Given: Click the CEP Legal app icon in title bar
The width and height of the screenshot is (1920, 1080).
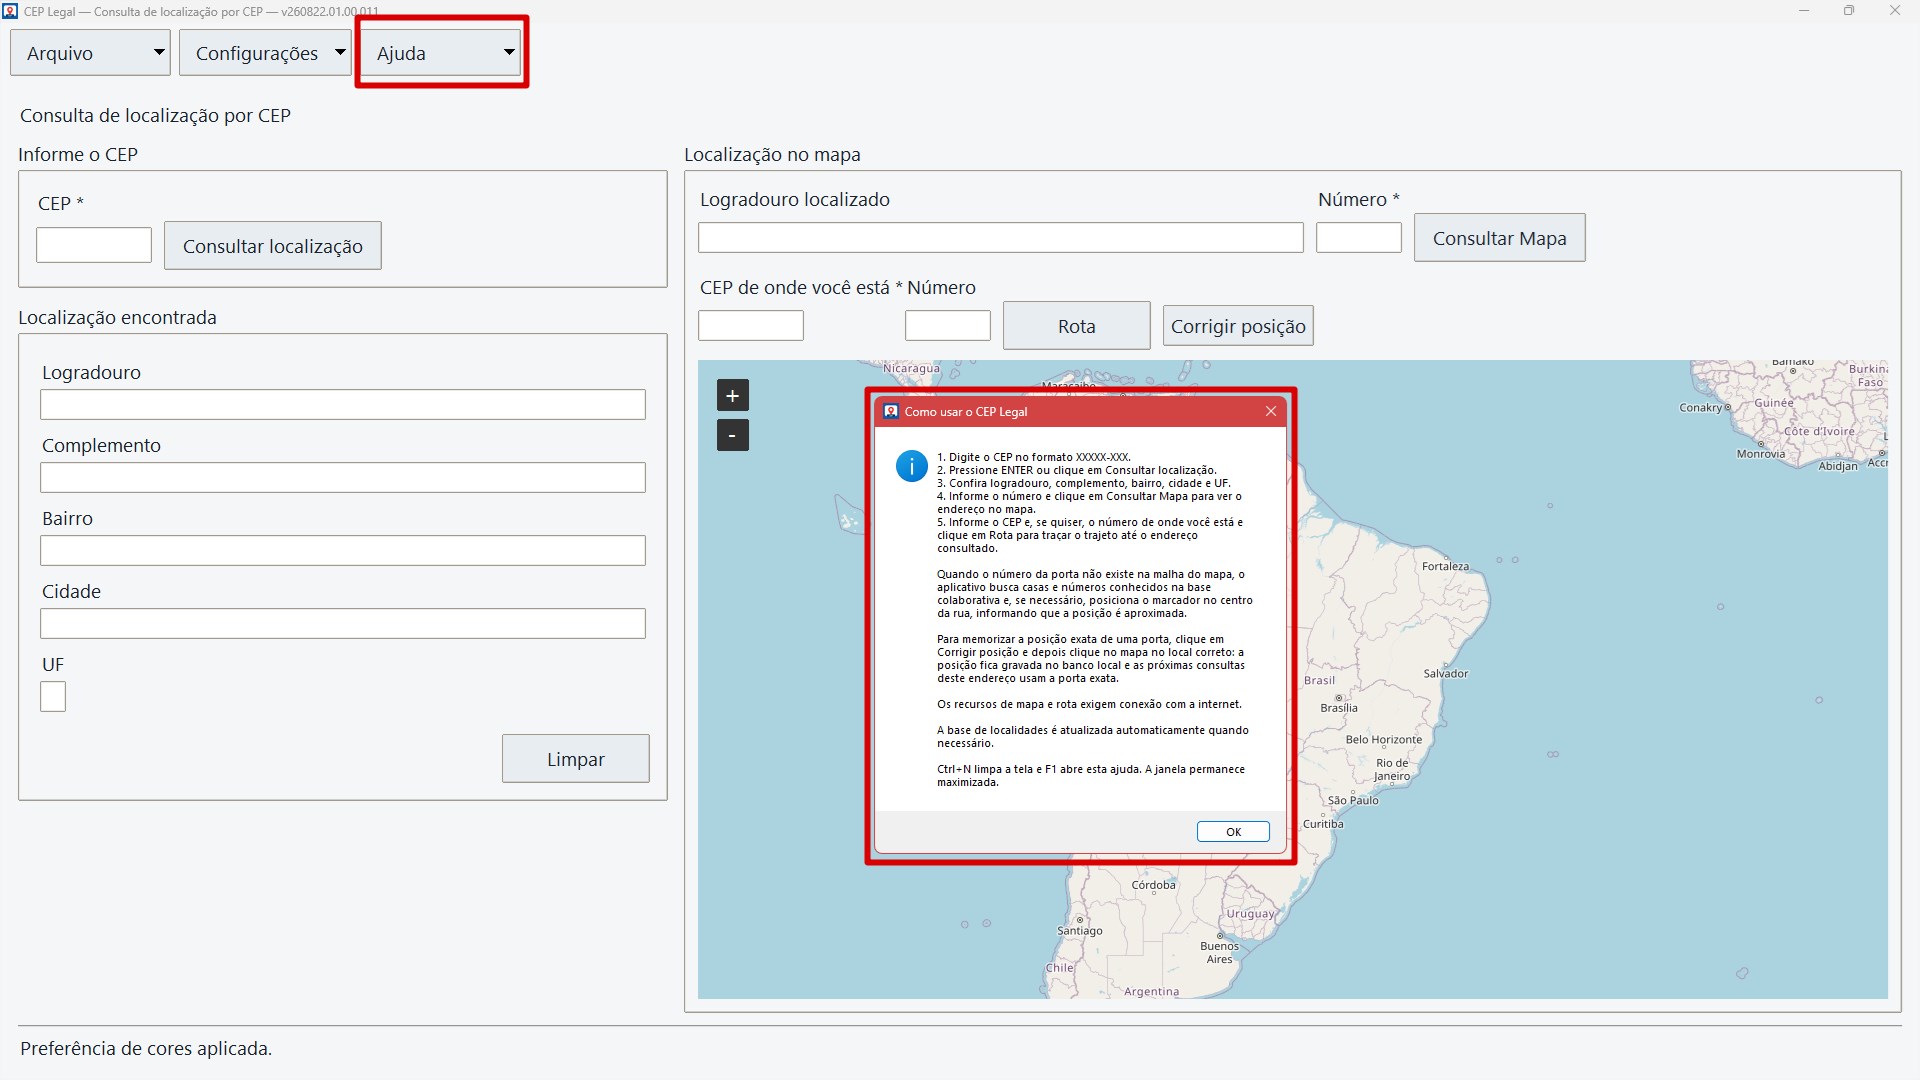Looking at the screenshot, I should coord(10,11).
